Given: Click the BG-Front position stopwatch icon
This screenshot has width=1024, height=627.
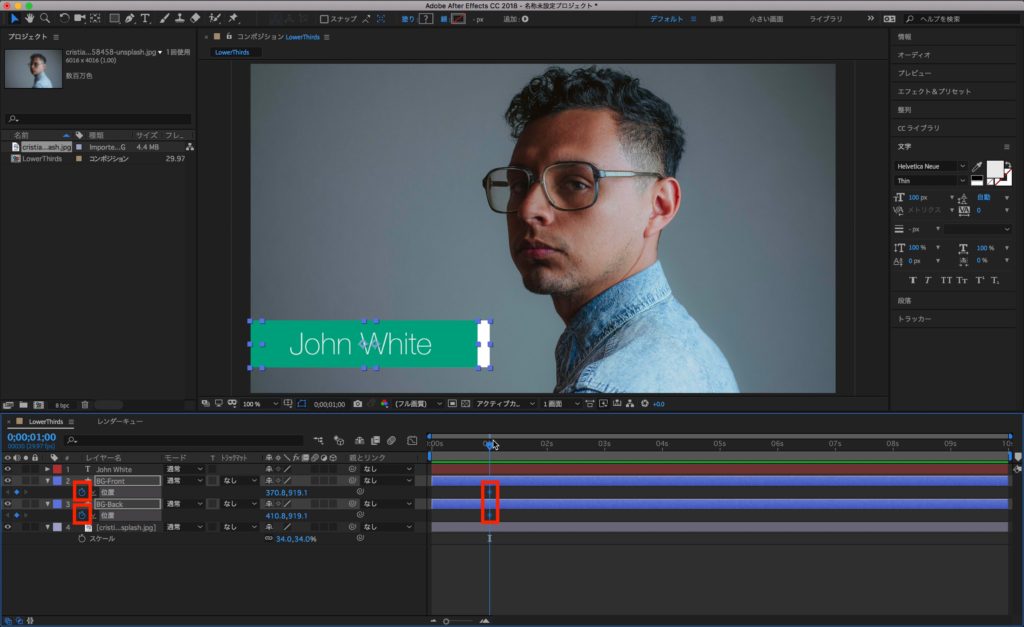Looking at the screenshot, I should (x=82, y=493).
